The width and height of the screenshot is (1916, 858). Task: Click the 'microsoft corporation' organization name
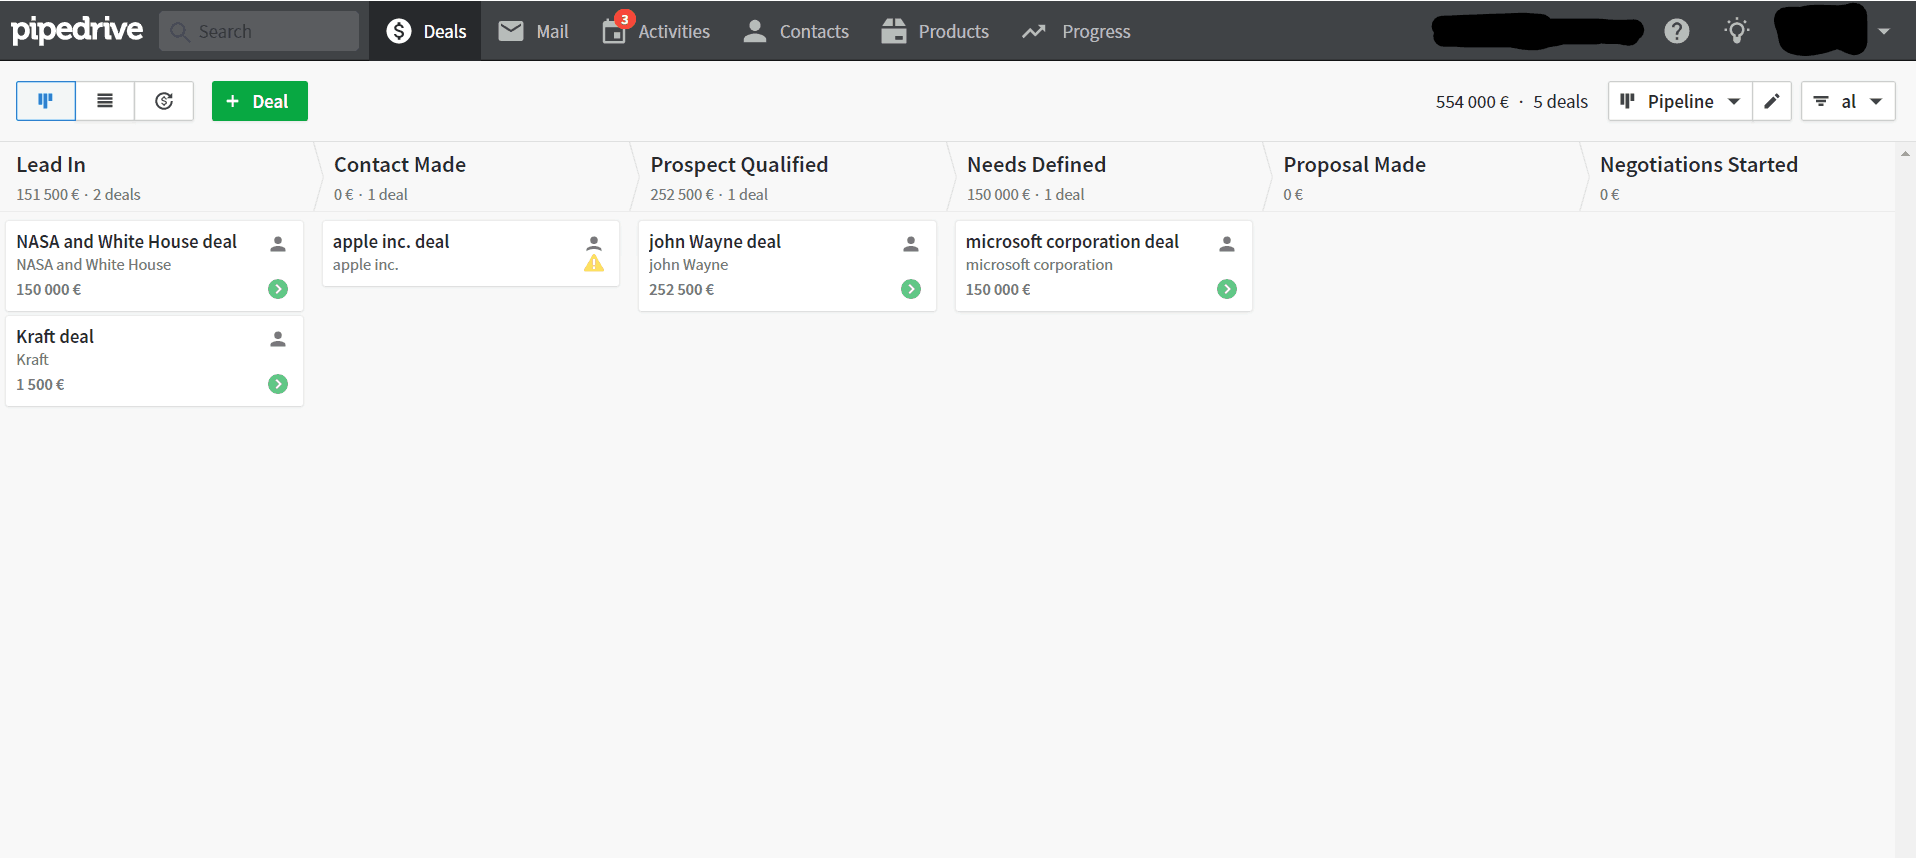pyautogui.click(x=1039, y=265)
